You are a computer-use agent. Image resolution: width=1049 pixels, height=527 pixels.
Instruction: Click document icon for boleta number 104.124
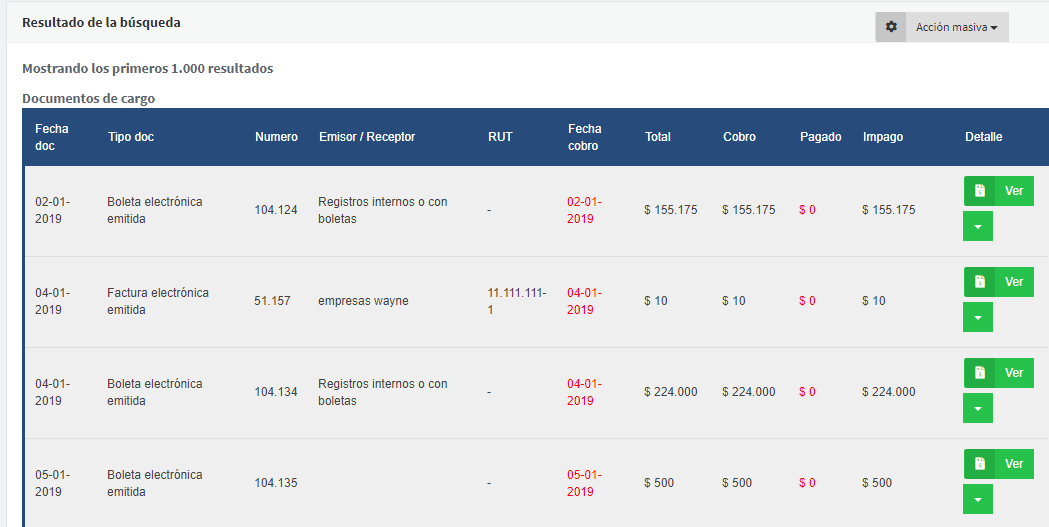(980, 191)
